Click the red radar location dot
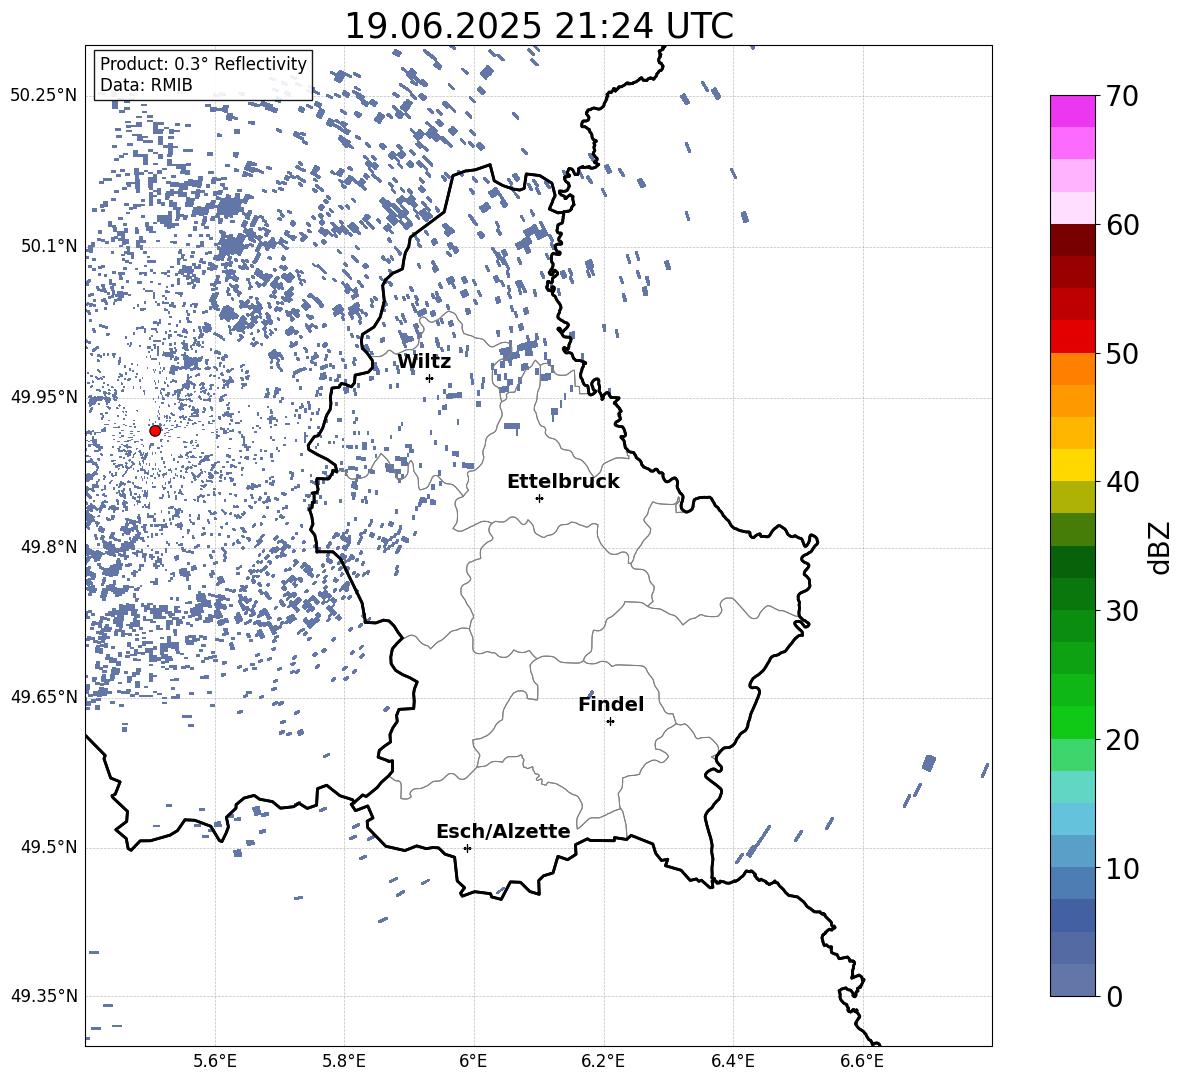 coord(155,431)
